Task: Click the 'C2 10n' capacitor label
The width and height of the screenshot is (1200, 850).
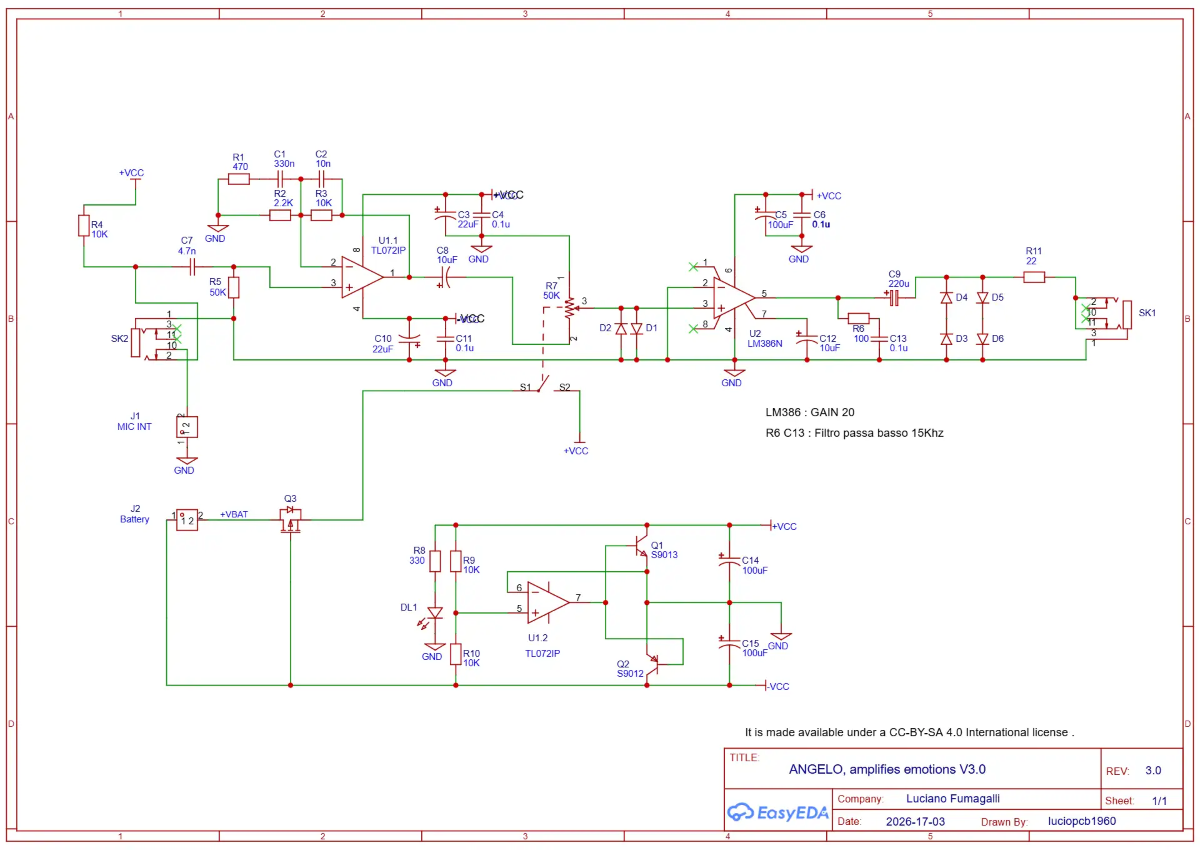Action: coord(322,158)
